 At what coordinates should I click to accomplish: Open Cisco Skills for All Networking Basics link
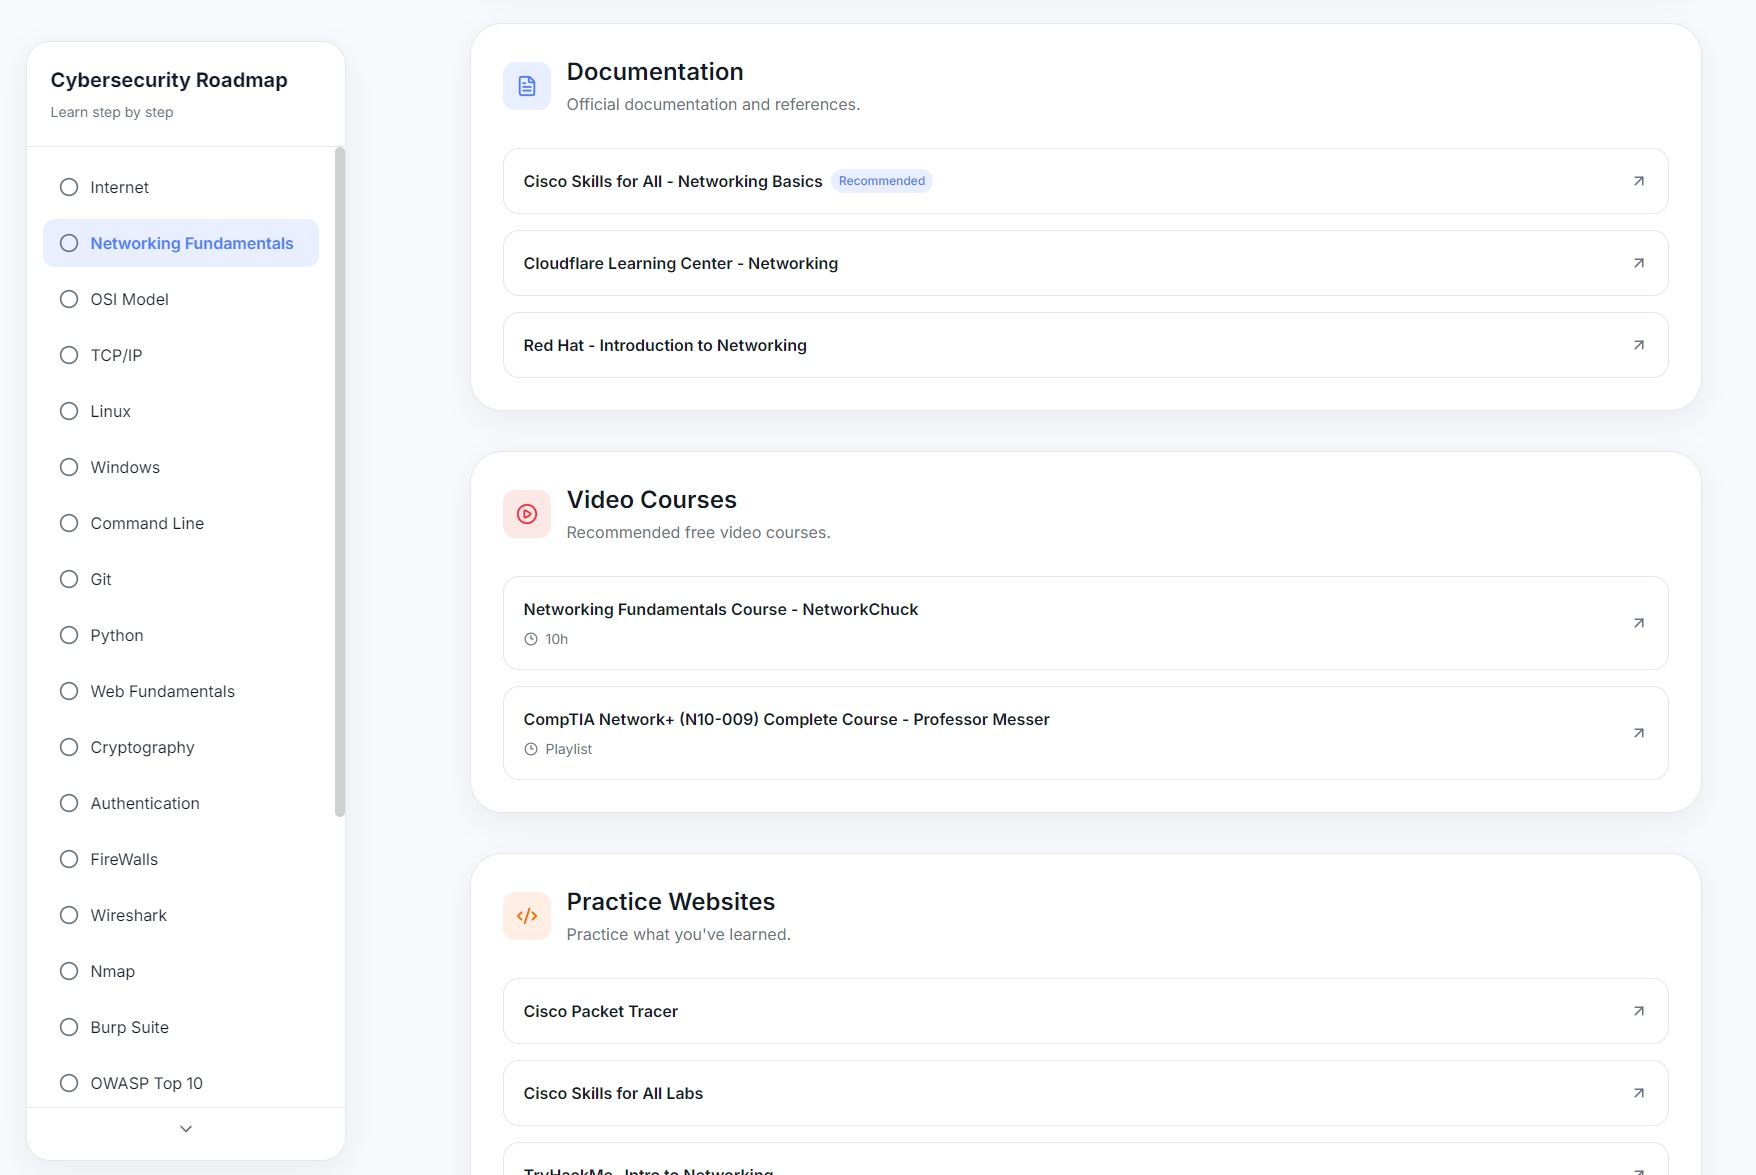[x=1085, y=181]
